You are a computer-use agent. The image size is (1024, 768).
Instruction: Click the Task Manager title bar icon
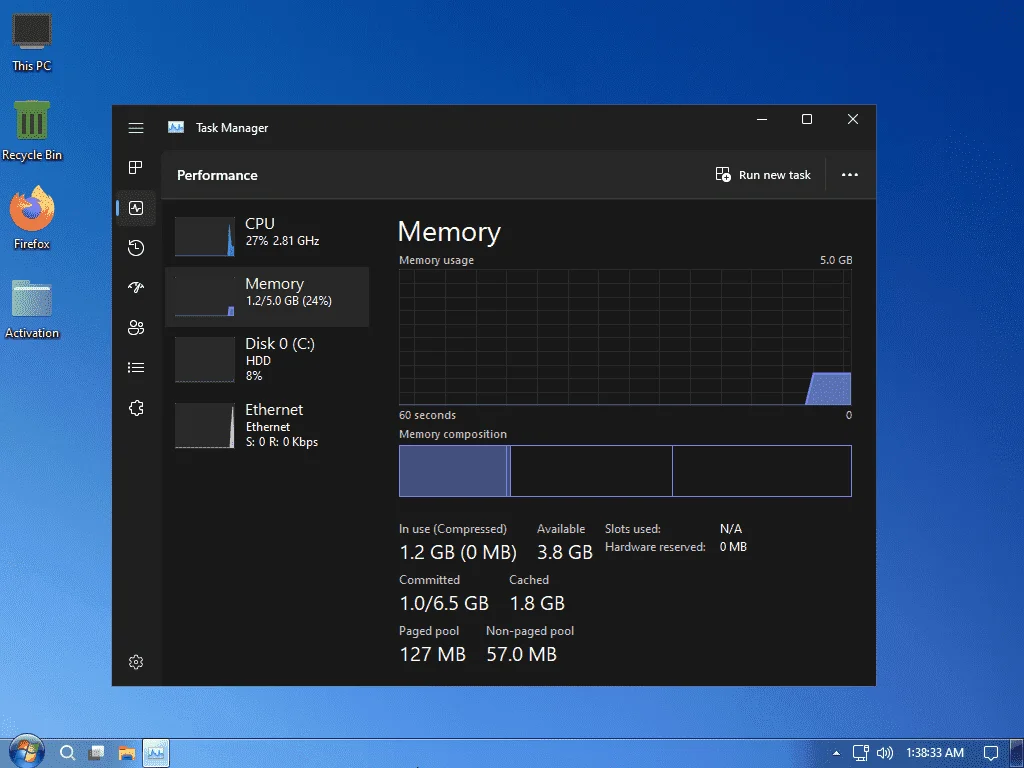(x=176, y=127)
